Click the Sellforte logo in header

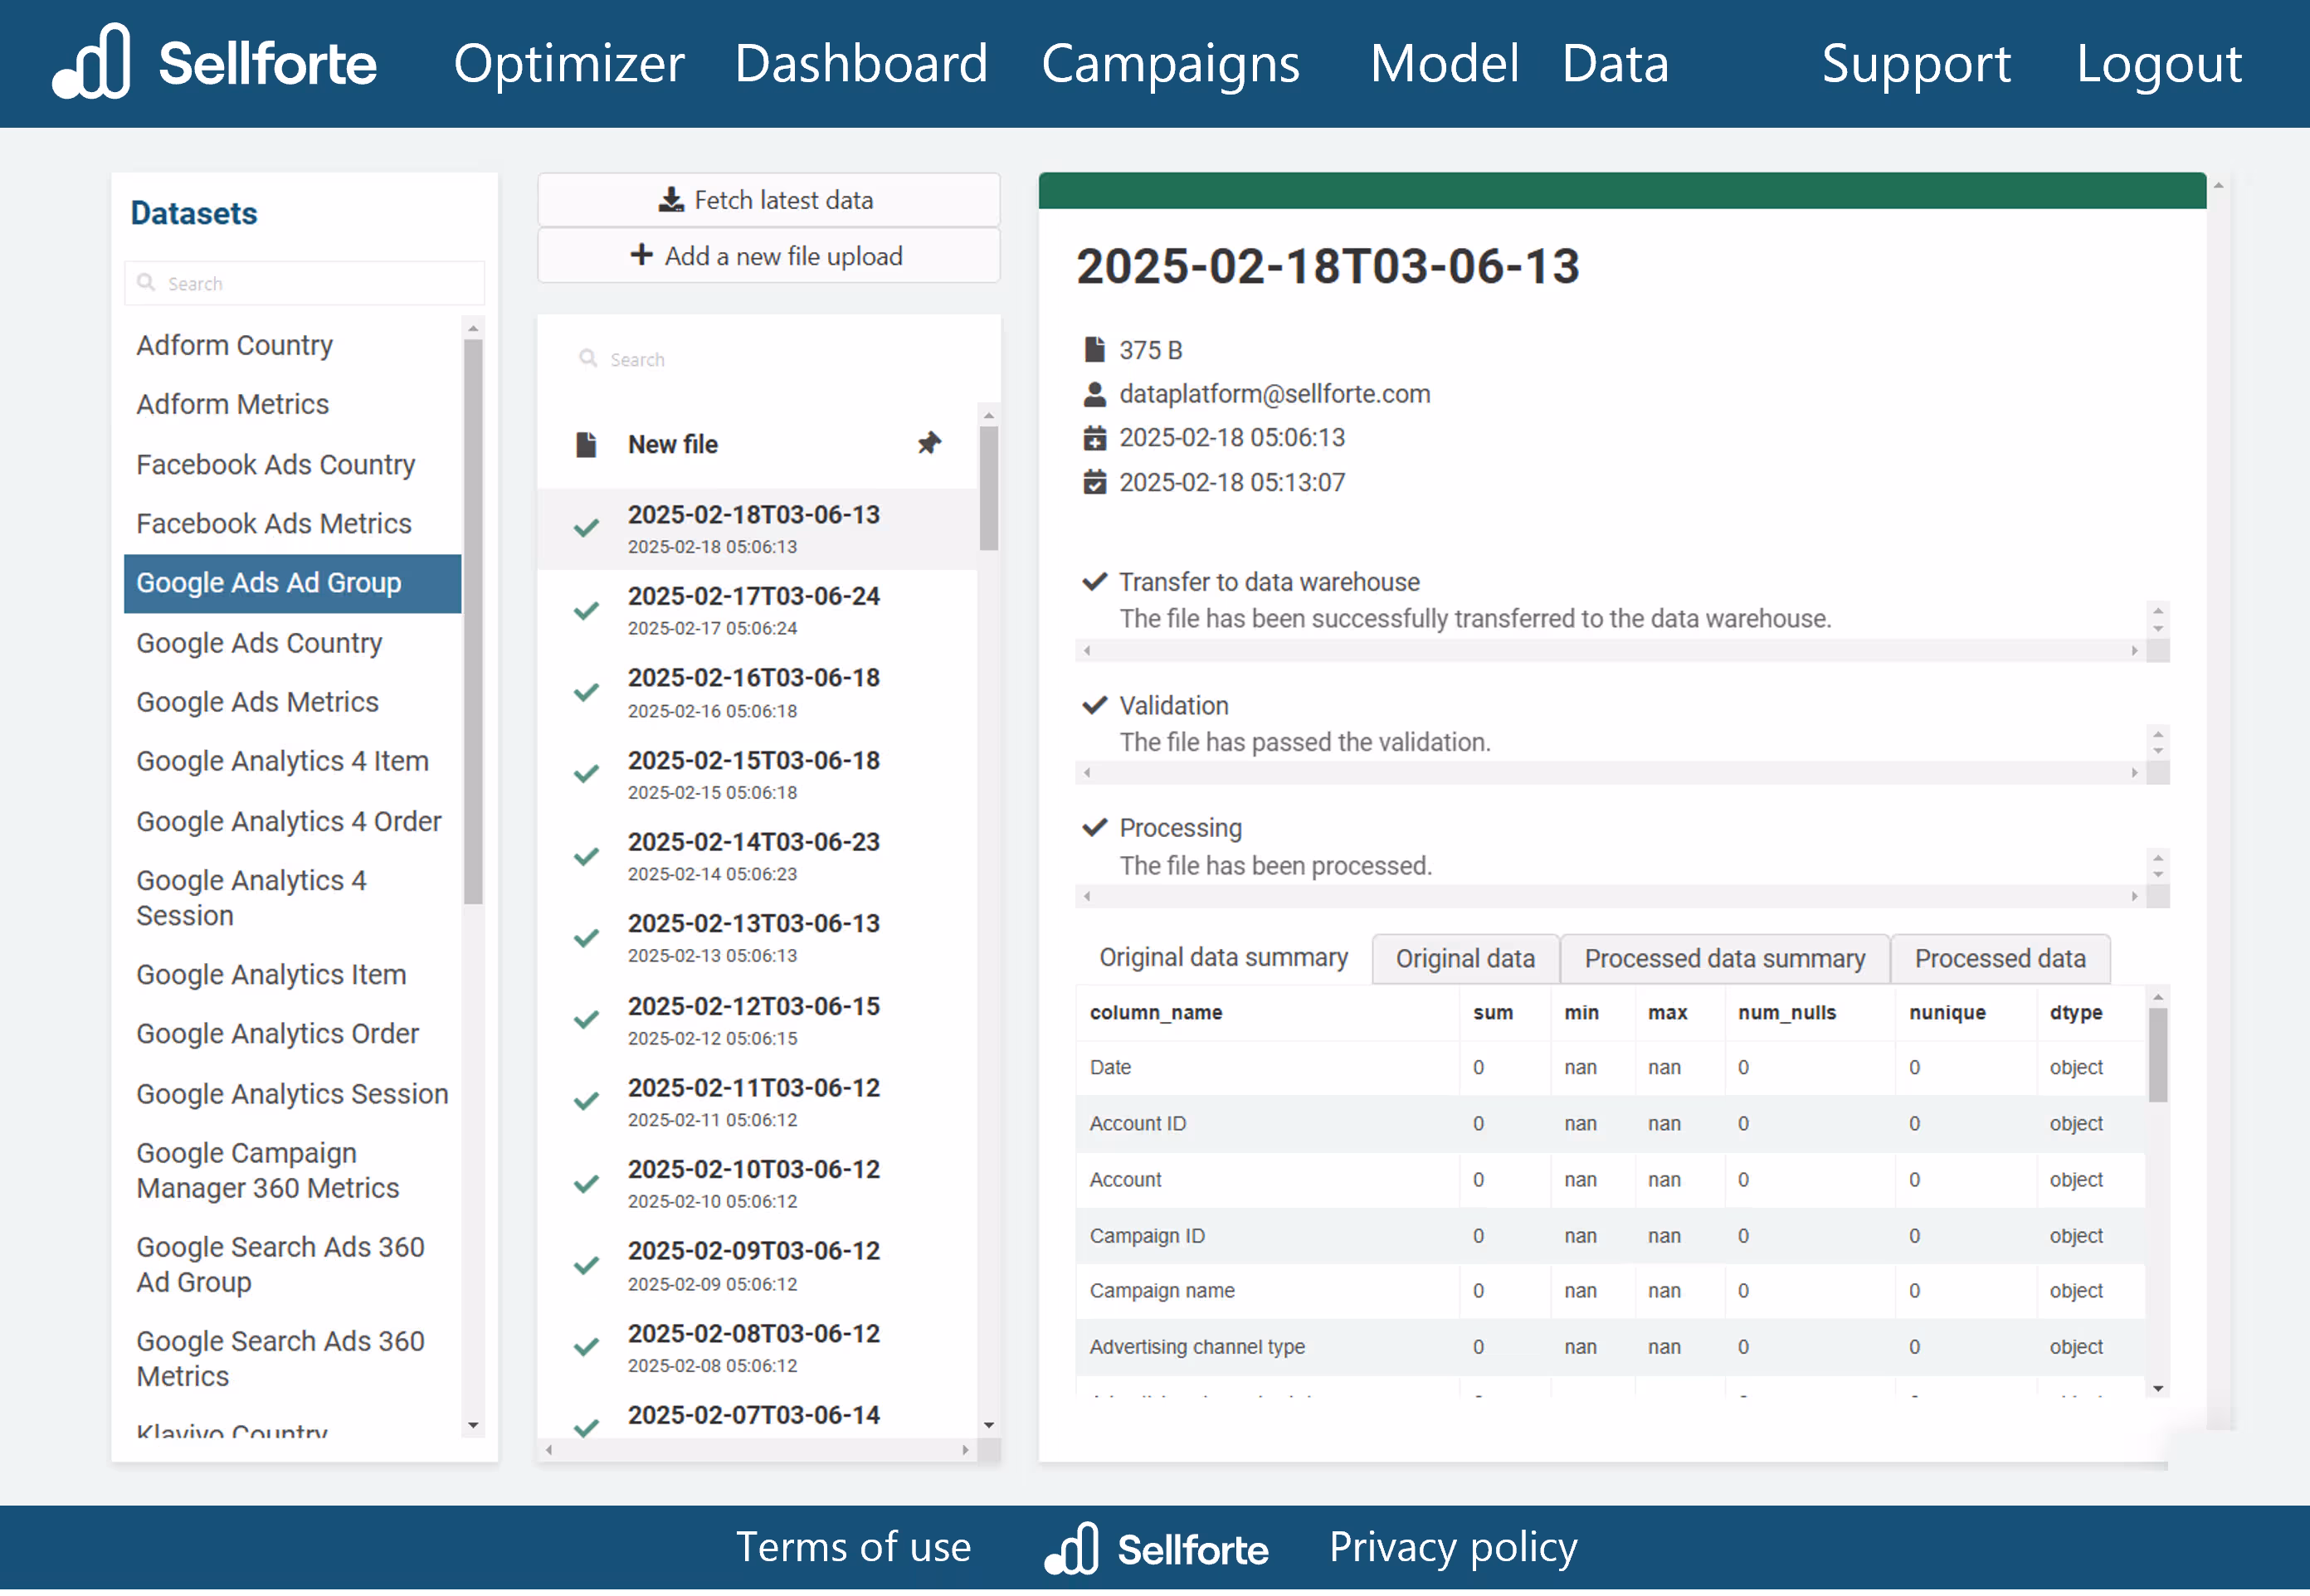click(x=215, y=62)
